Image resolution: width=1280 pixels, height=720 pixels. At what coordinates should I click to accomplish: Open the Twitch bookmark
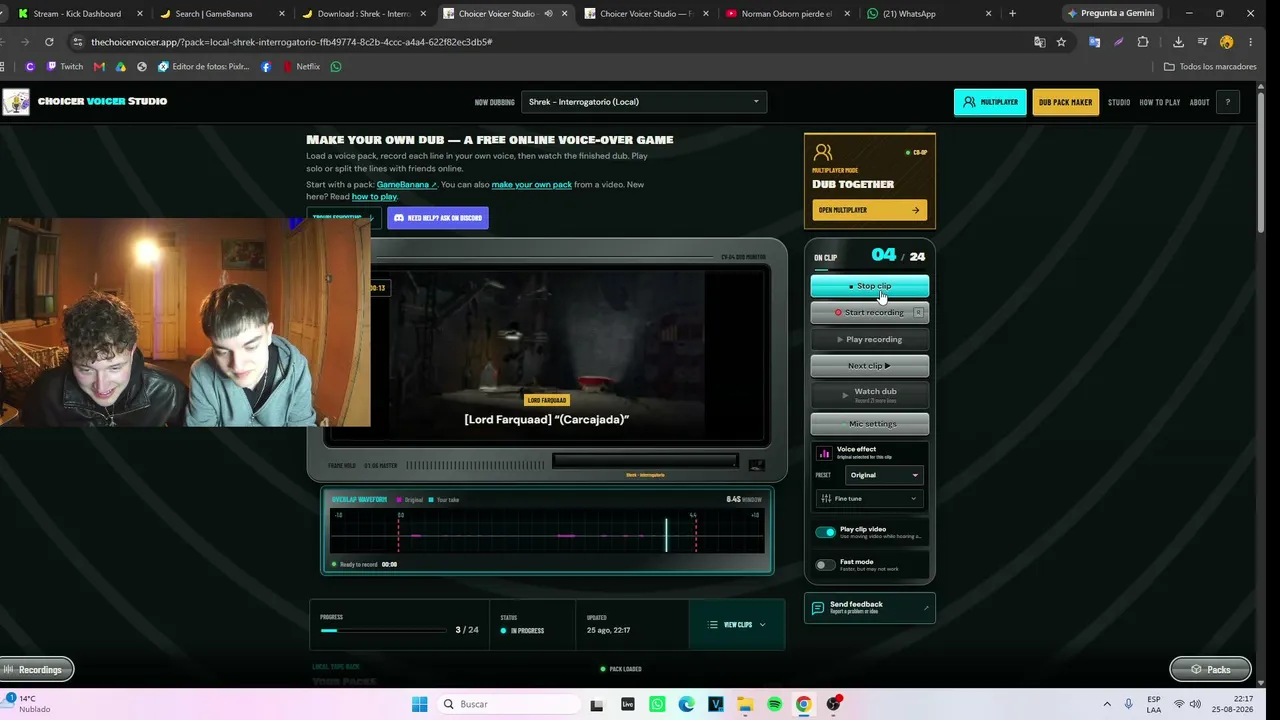[x=64, y=67]
